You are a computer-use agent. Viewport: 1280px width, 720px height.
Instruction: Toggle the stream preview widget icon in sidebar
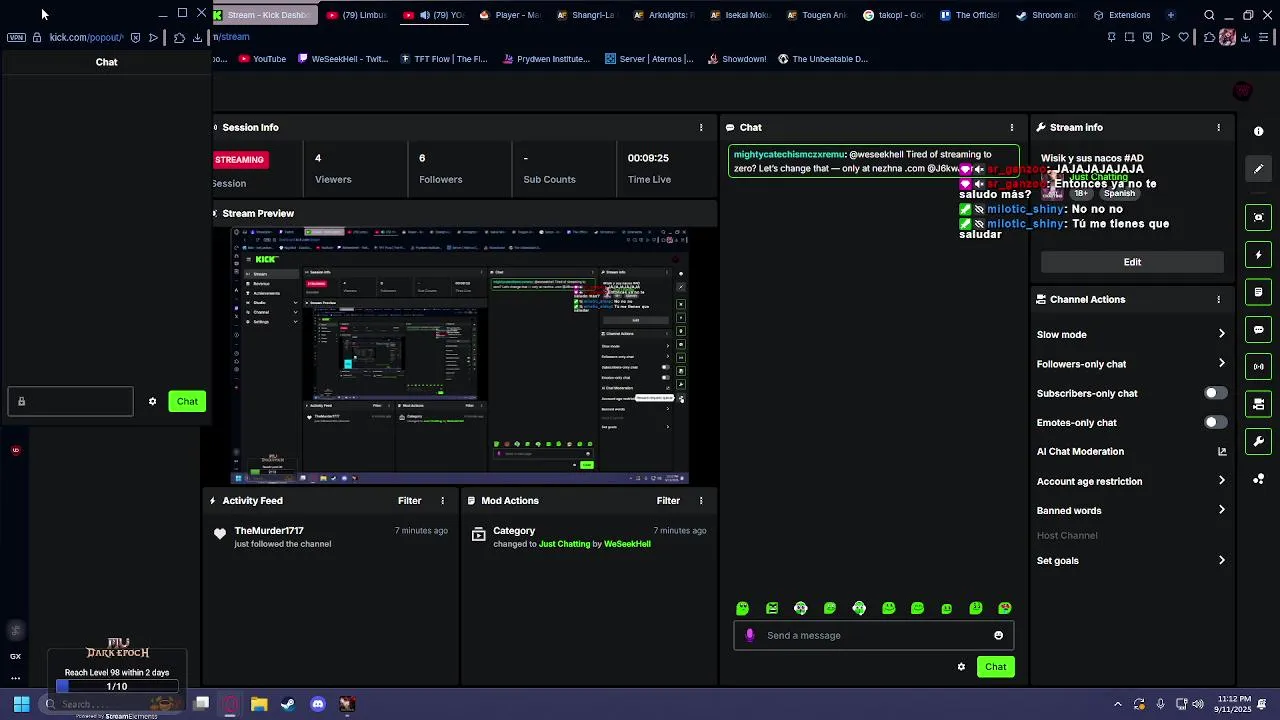(x=1258, y=217)
